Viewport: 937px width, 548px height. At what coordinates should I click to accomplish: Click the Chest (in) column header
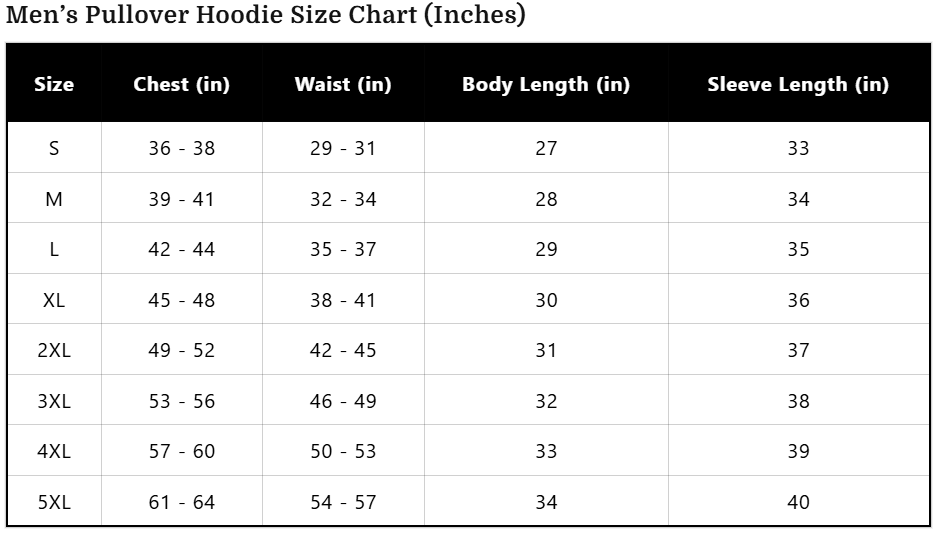[181, 84]
